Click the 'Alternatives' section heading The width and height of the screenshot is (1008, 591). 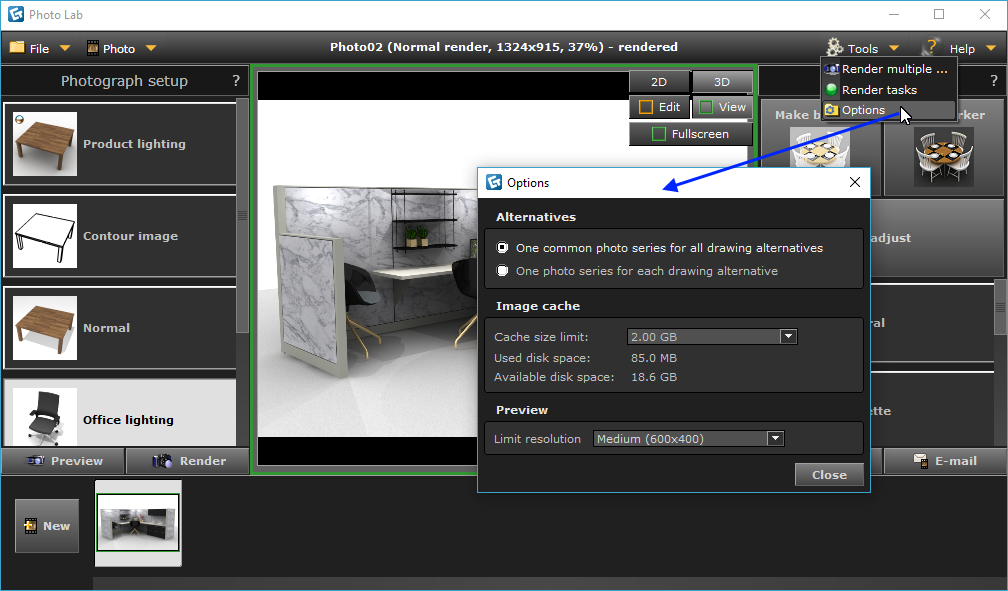tap(536, 217)
